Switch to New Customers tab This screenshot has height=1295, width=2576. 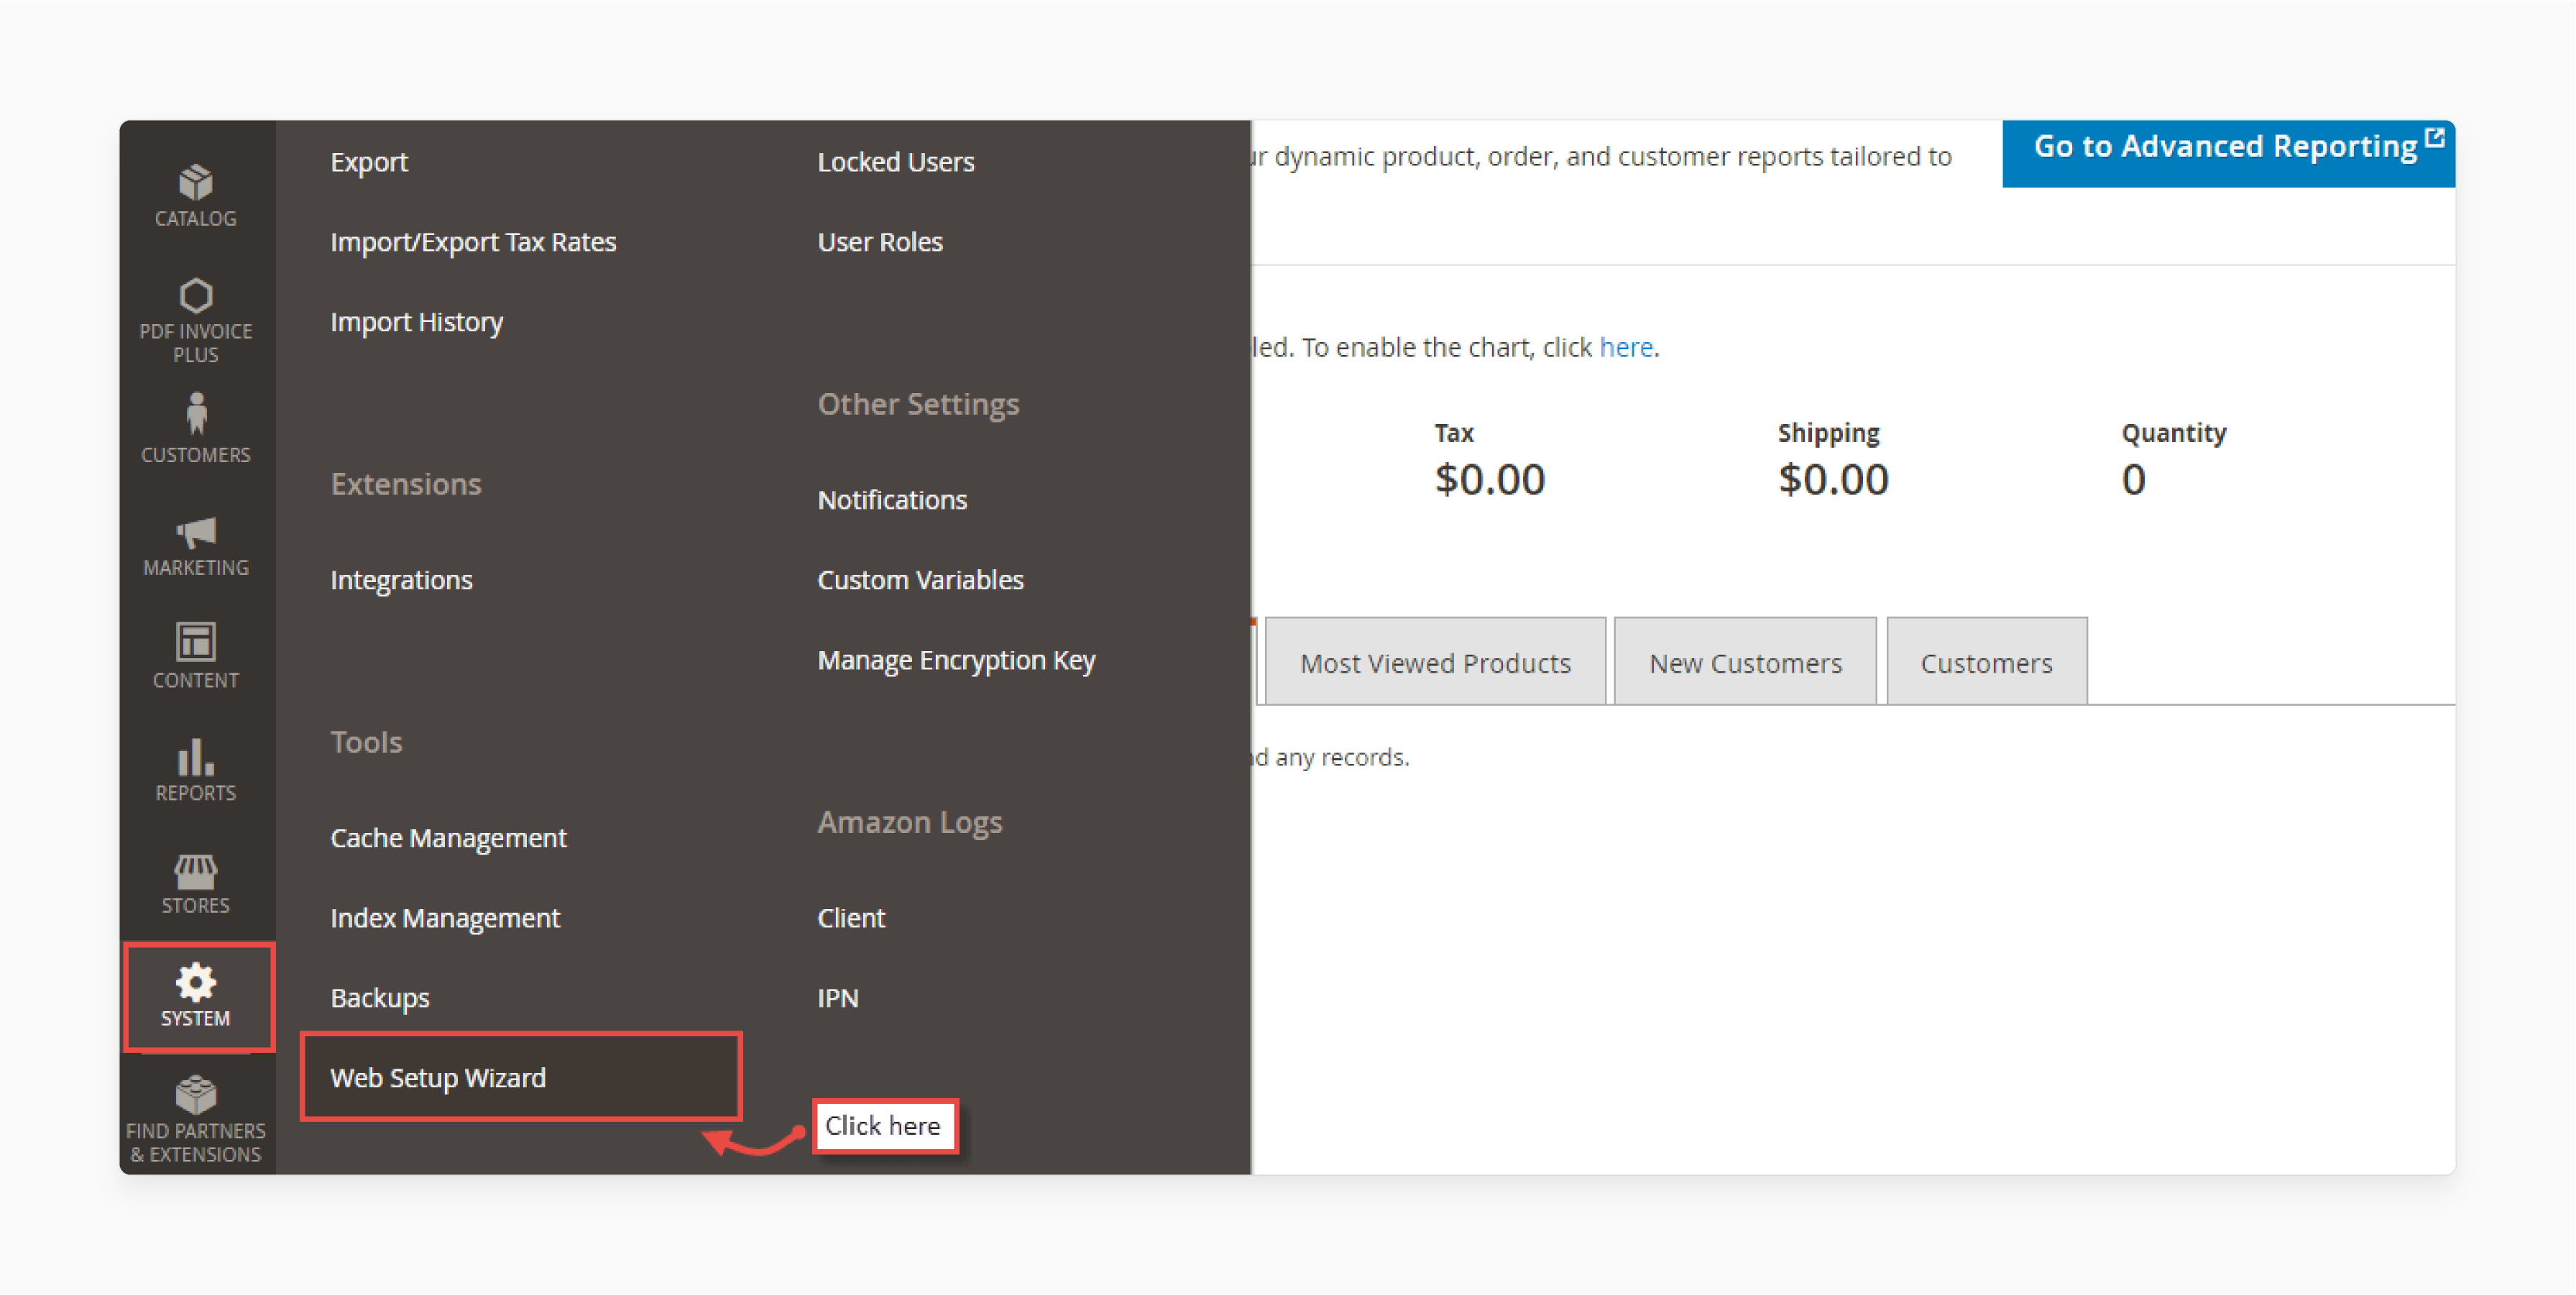pyautogui.click(x=1745, y=663)
